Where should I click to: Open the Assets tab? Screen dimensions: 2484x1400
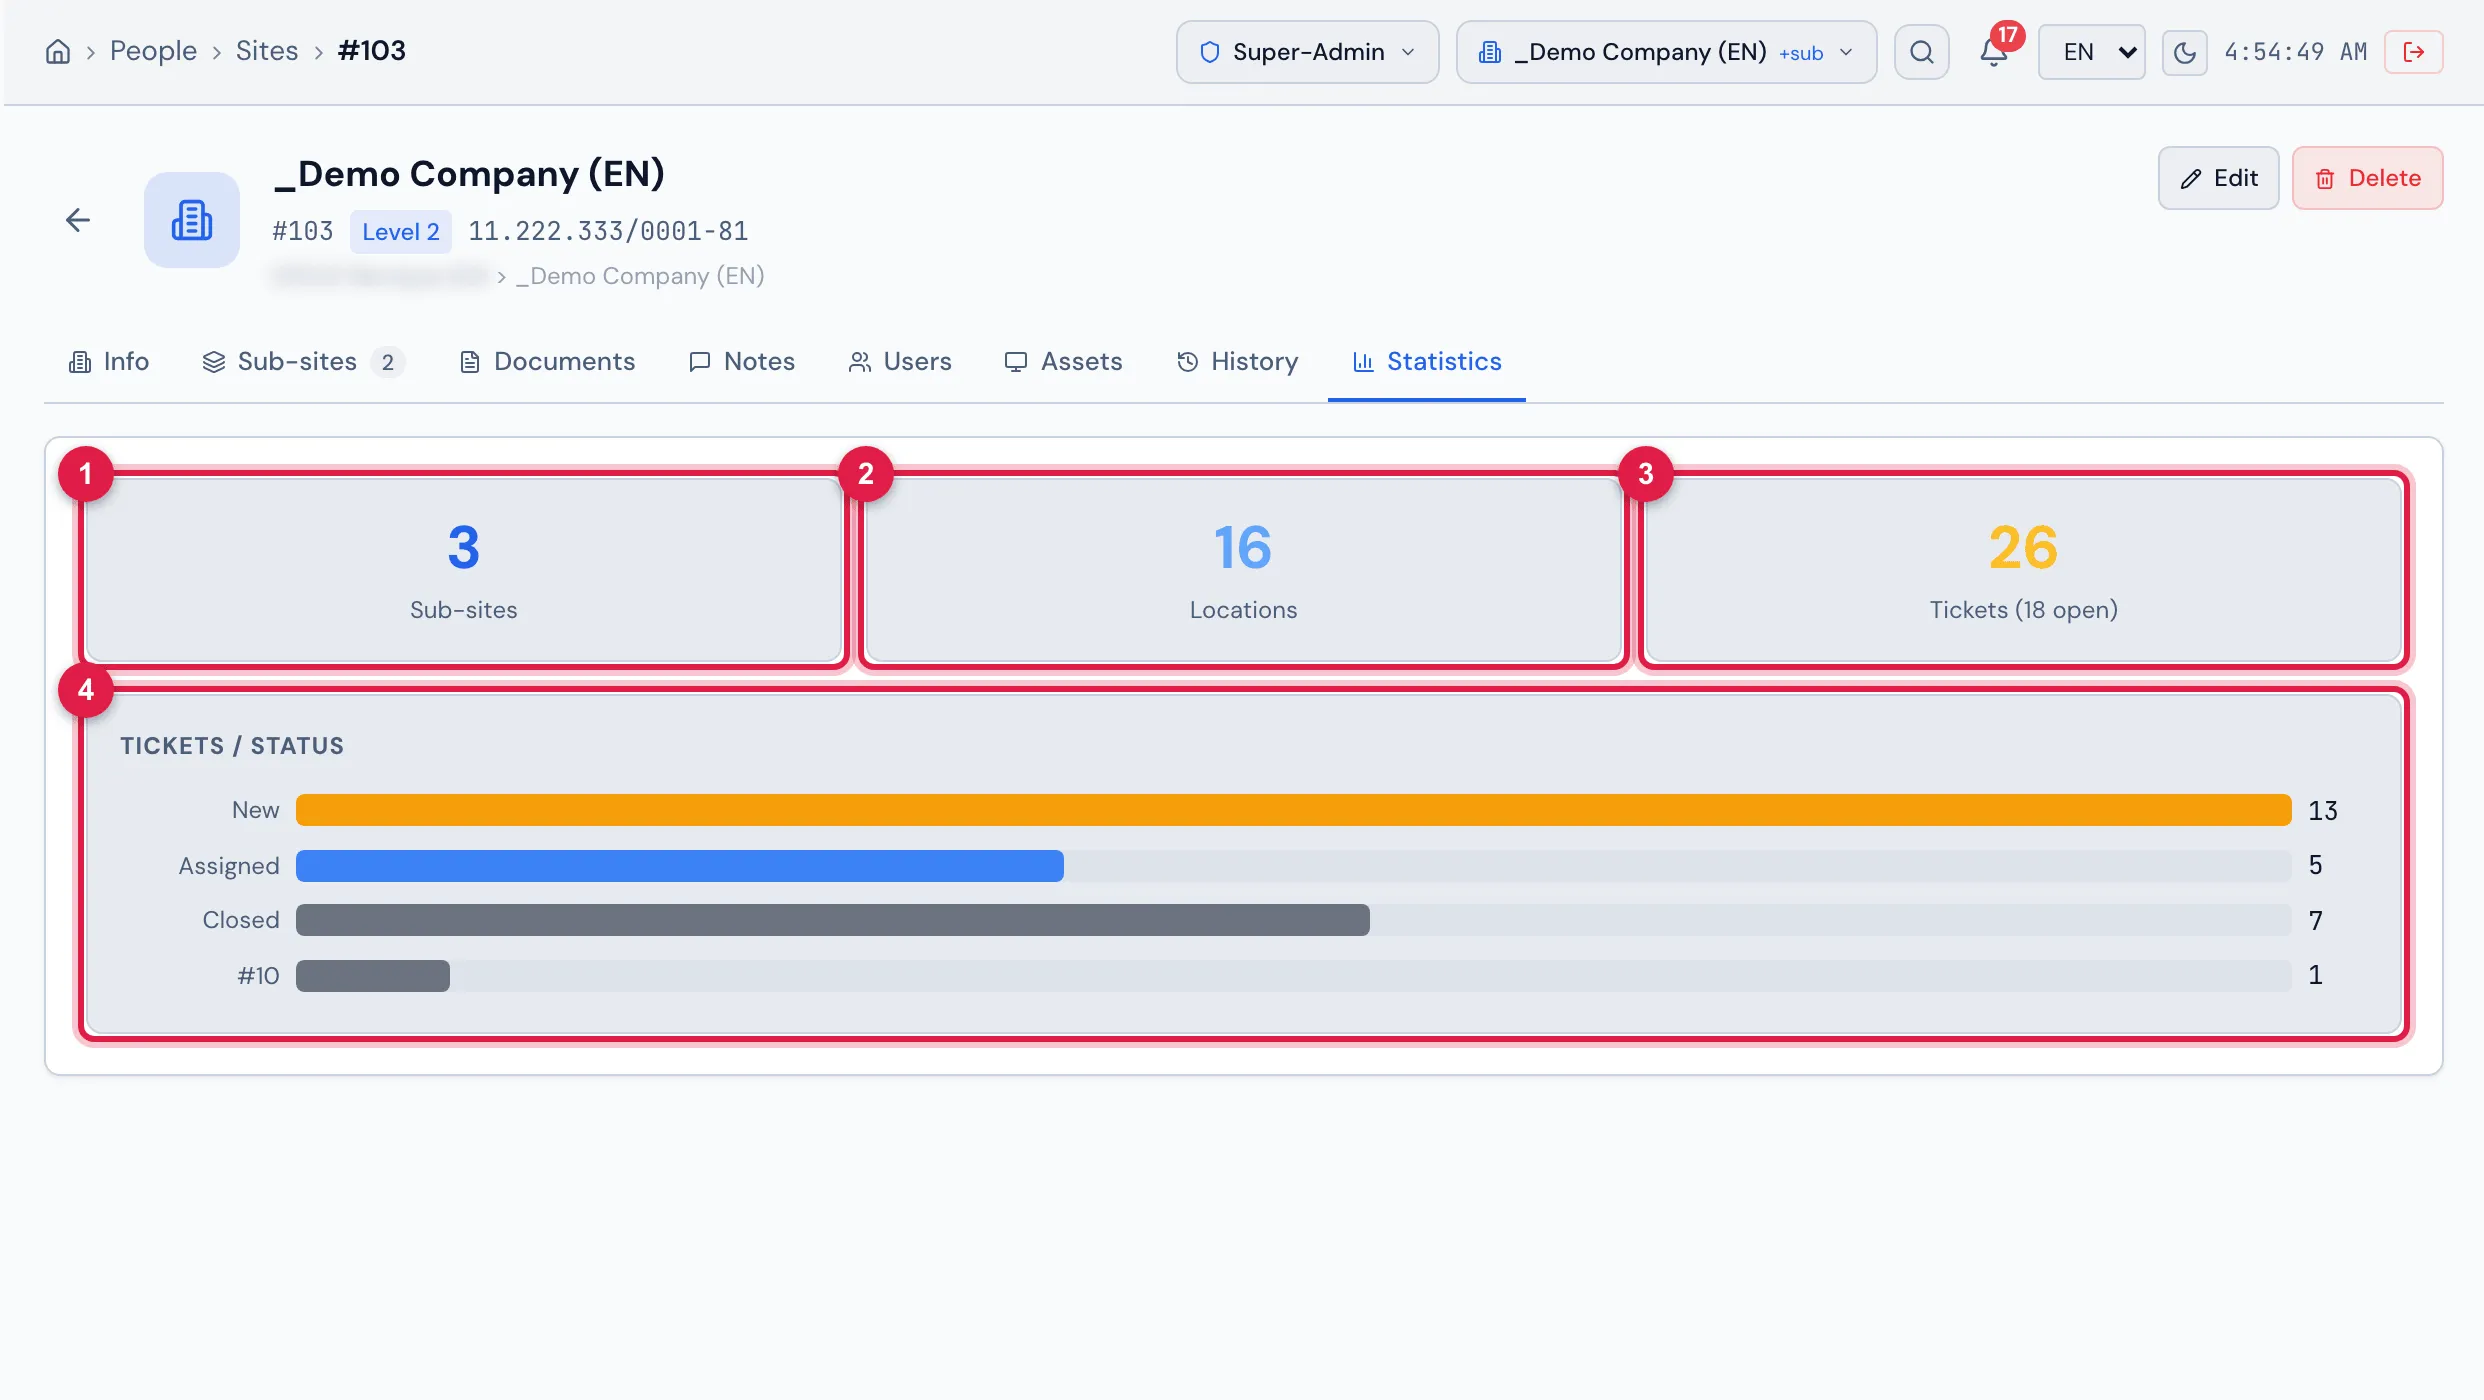pyautogui.click(x=1063, y=362)
